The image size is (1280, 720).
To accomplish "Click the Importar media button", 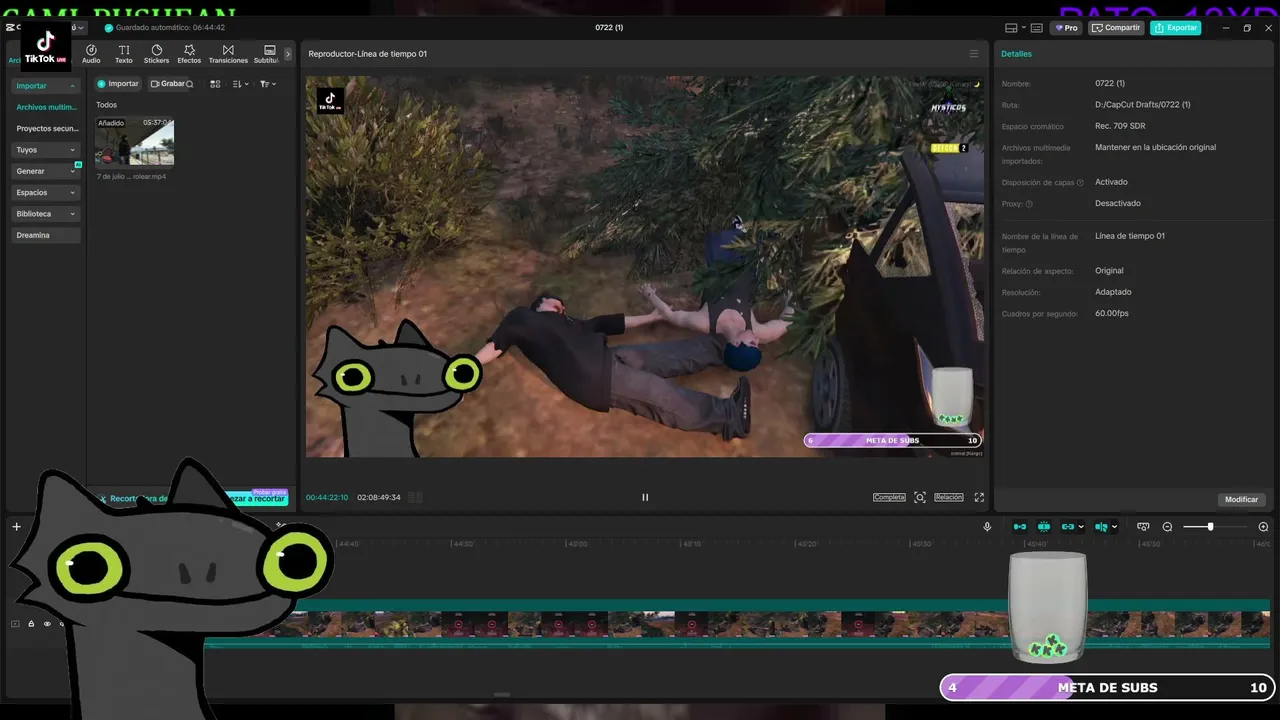I will (118, 84).
